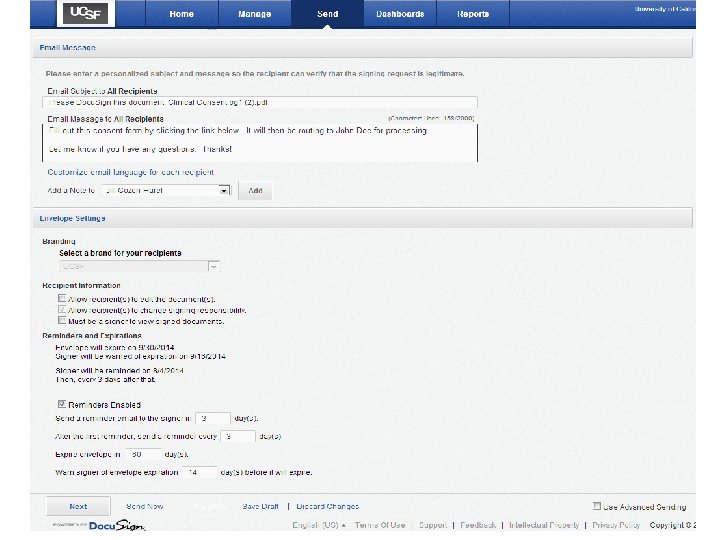Click the Next button
Image resolution: width=720 pixels, height=540 pixels.
[x=78, y=506]
